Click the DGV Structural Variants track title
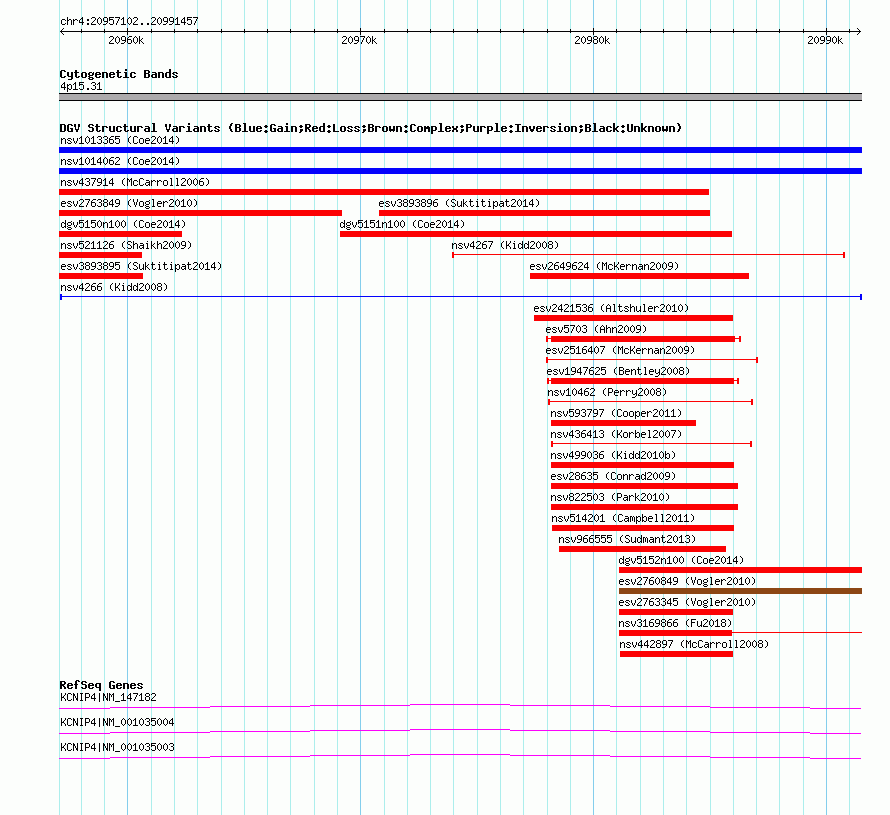 click(x=370, y=128)
